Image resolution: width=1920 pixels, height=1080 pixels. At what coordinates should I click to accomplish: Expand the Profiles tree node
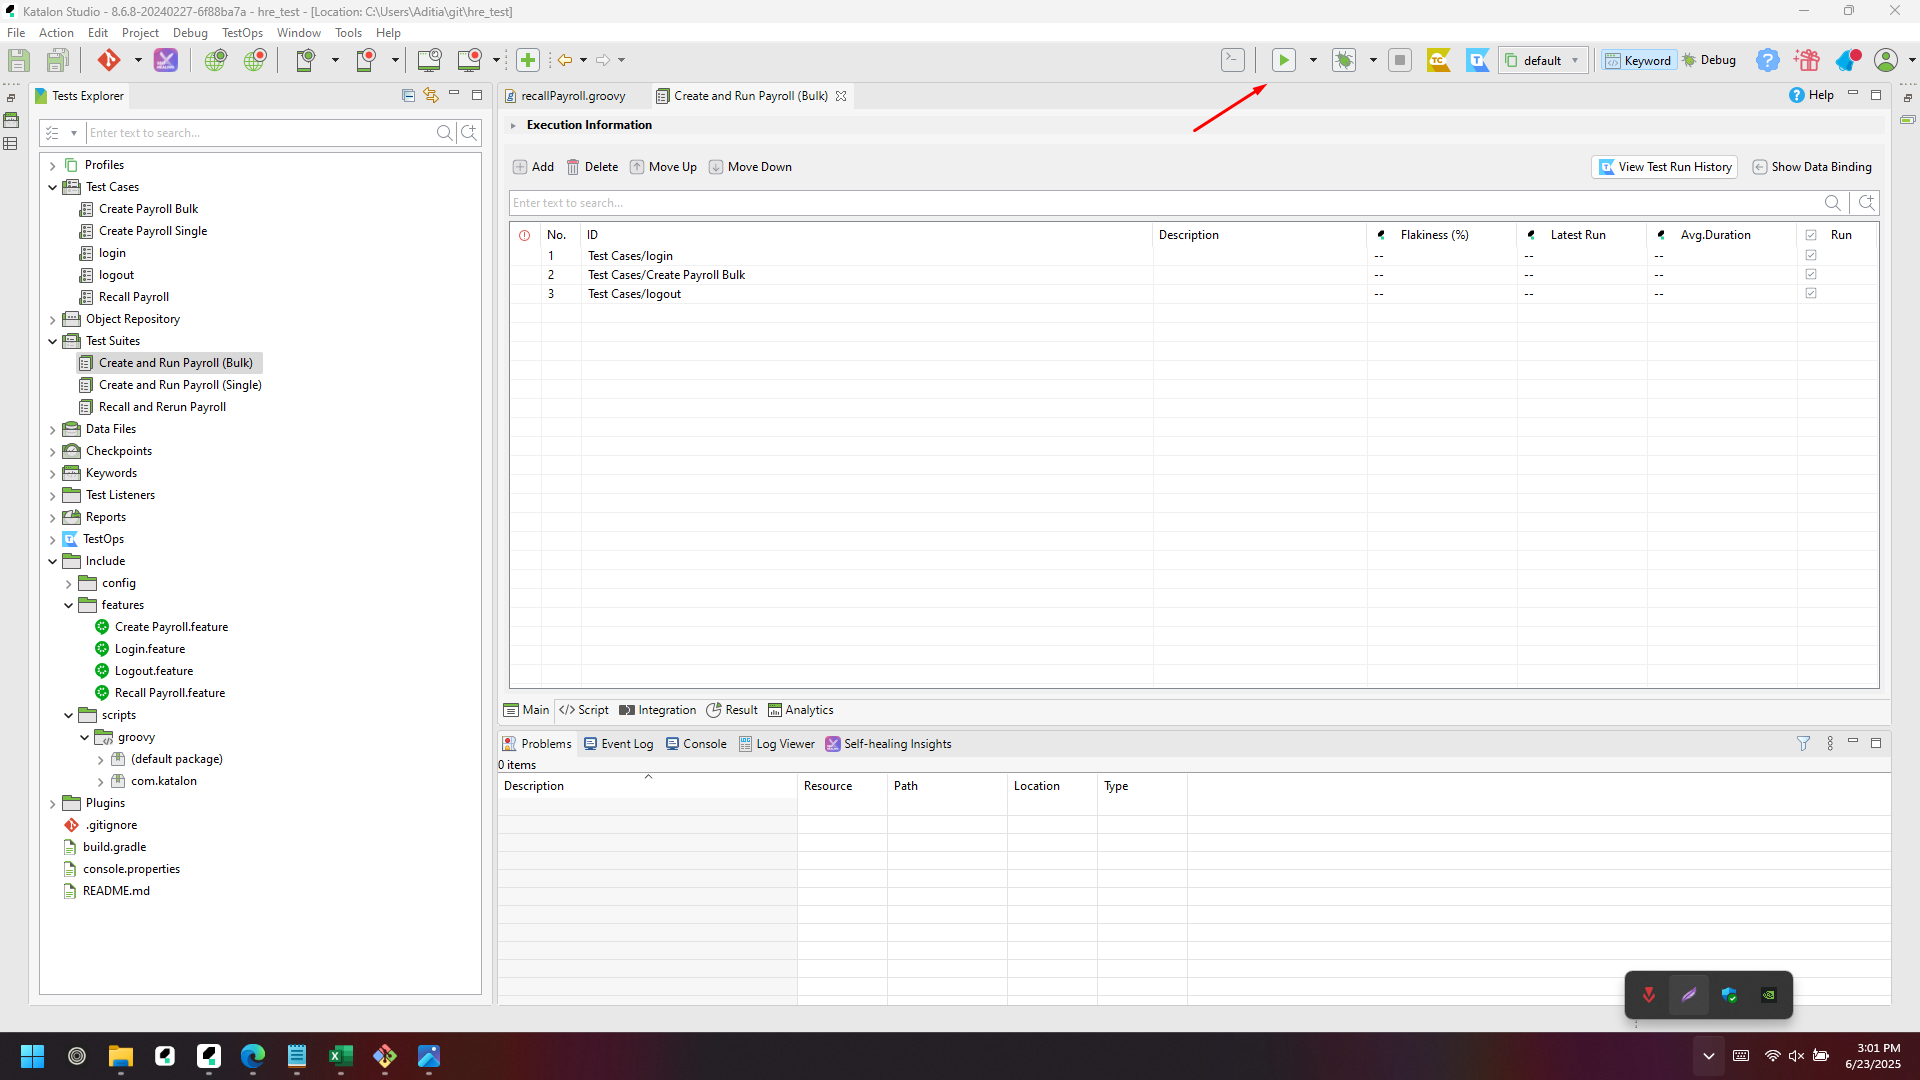coord(53,166)
